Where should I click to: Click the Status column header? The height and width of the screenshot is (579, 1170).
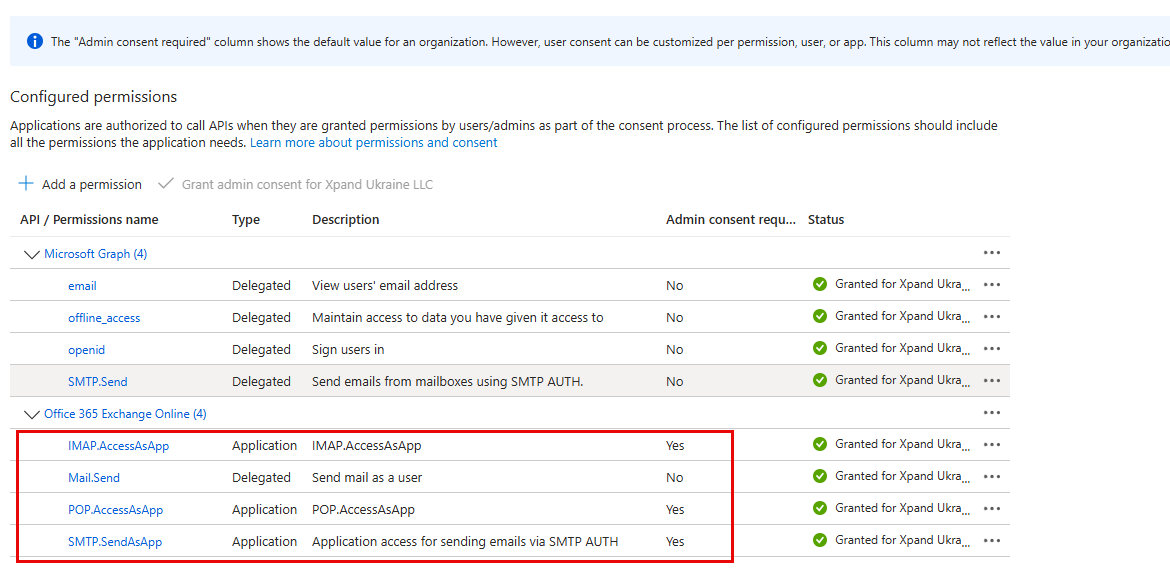click(x=826, y=220)
